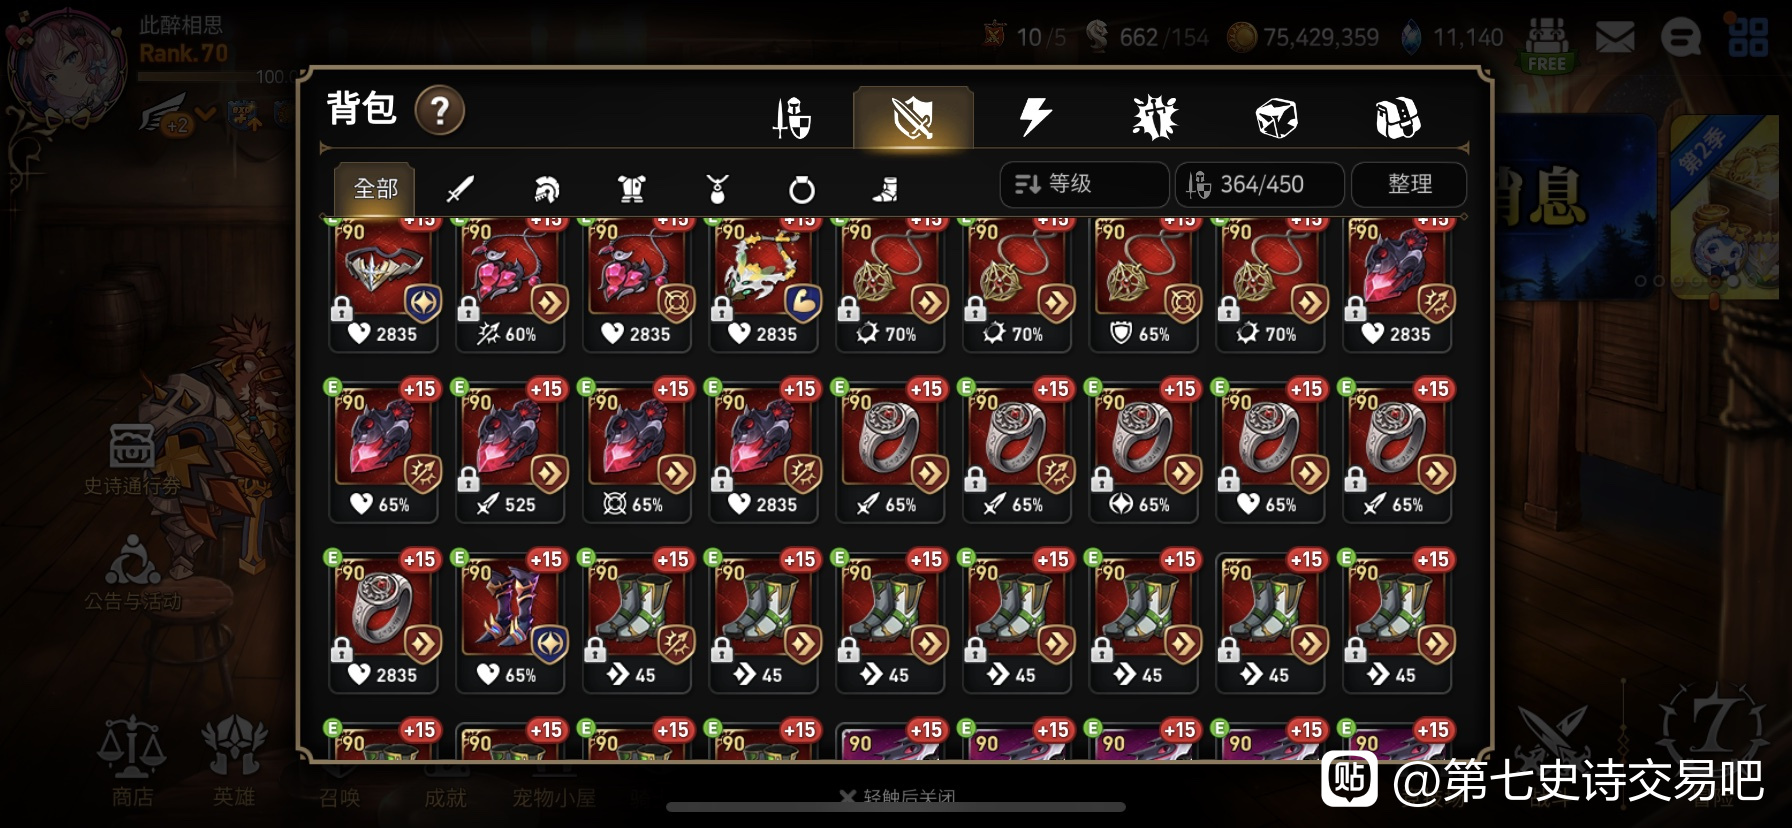The height and width of the screenshot is (828, 1792).
Task: Open the backpack help question mark
Action: pyautogui.click(x=439, y=110)
